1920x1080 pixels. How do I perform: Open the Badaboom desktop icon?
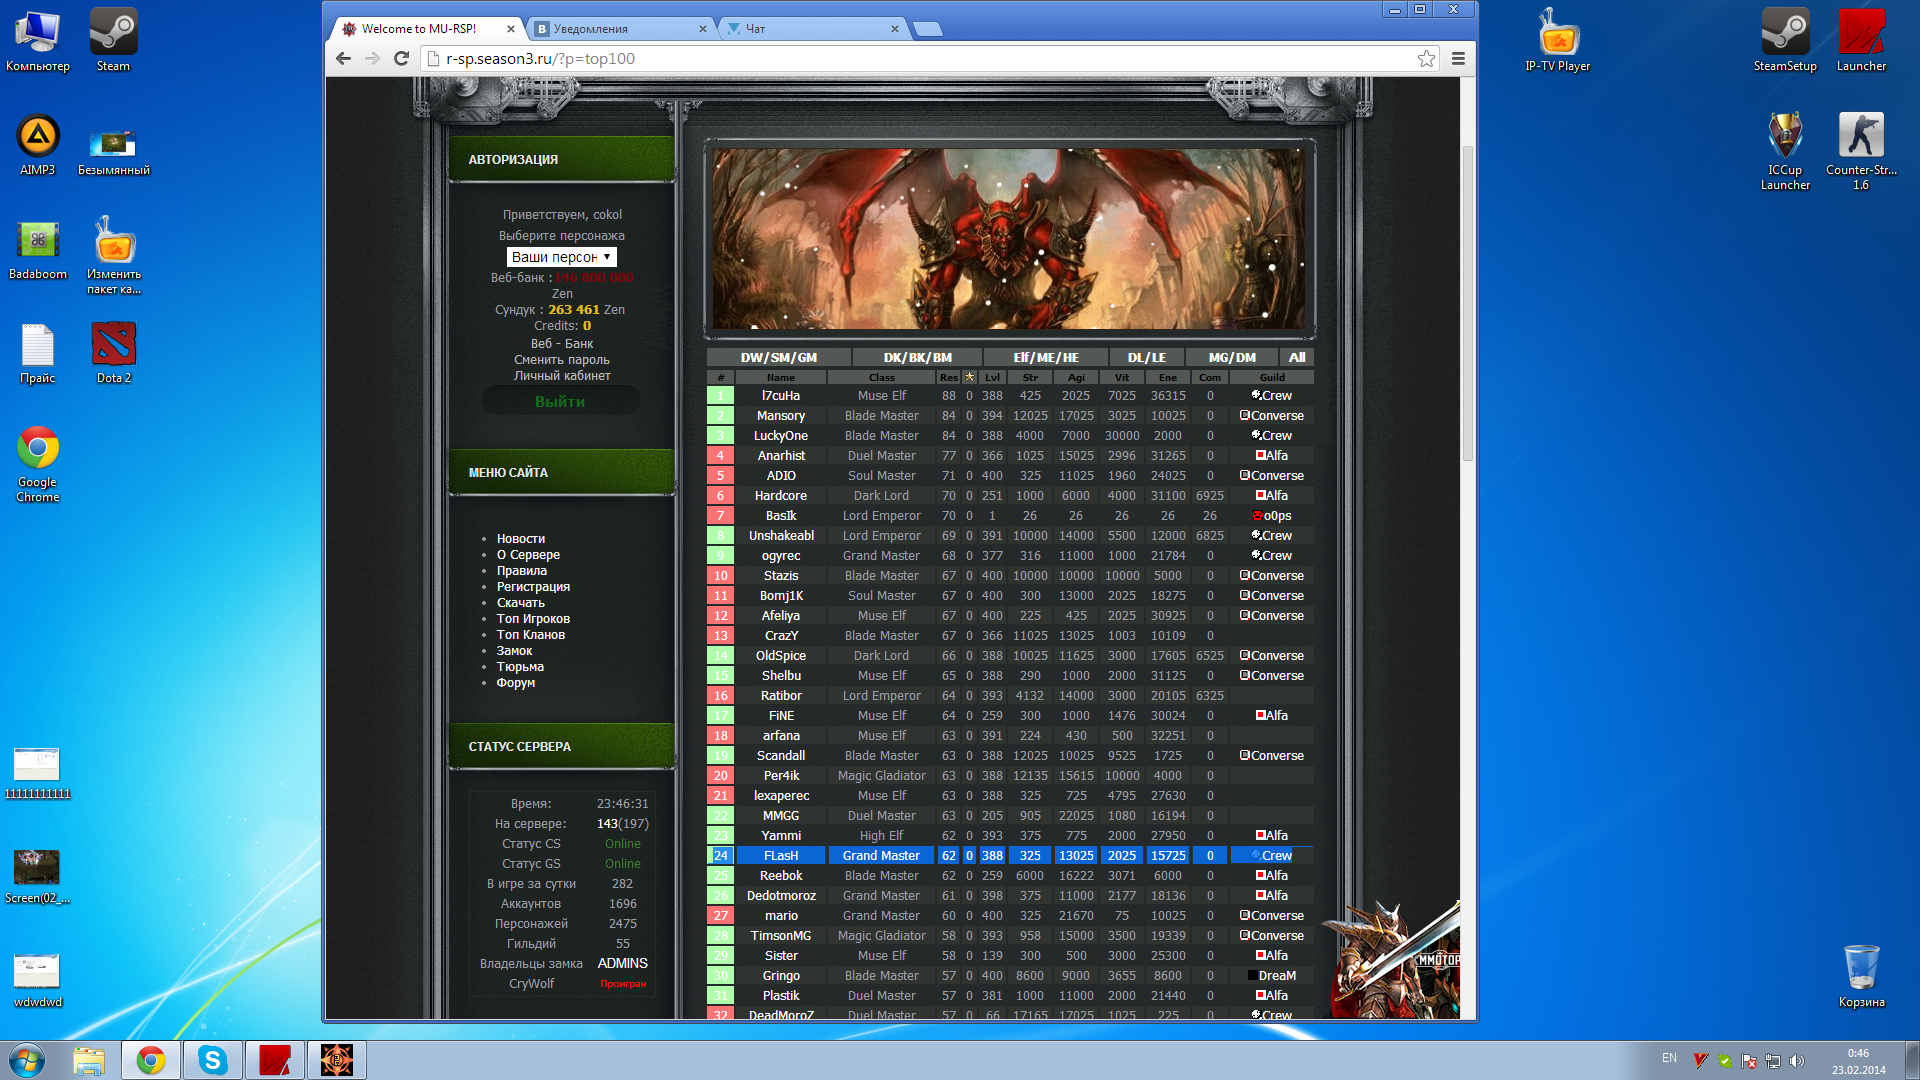click(x=37, y=250)
